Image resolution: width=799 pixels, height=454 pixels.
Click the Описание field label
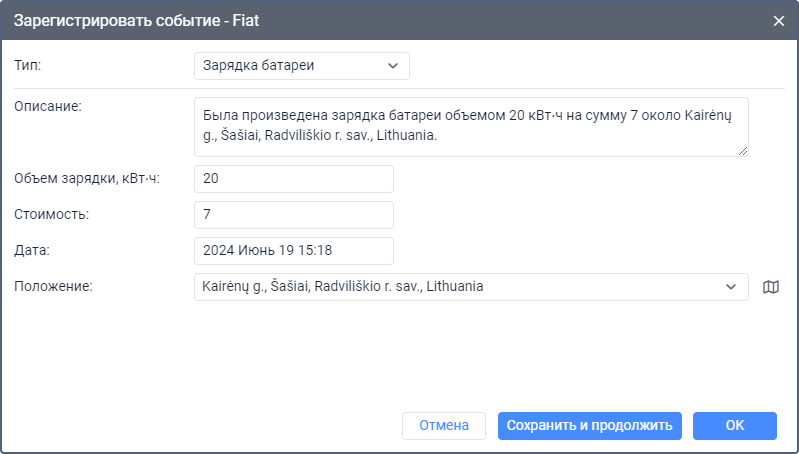point(47,107)
